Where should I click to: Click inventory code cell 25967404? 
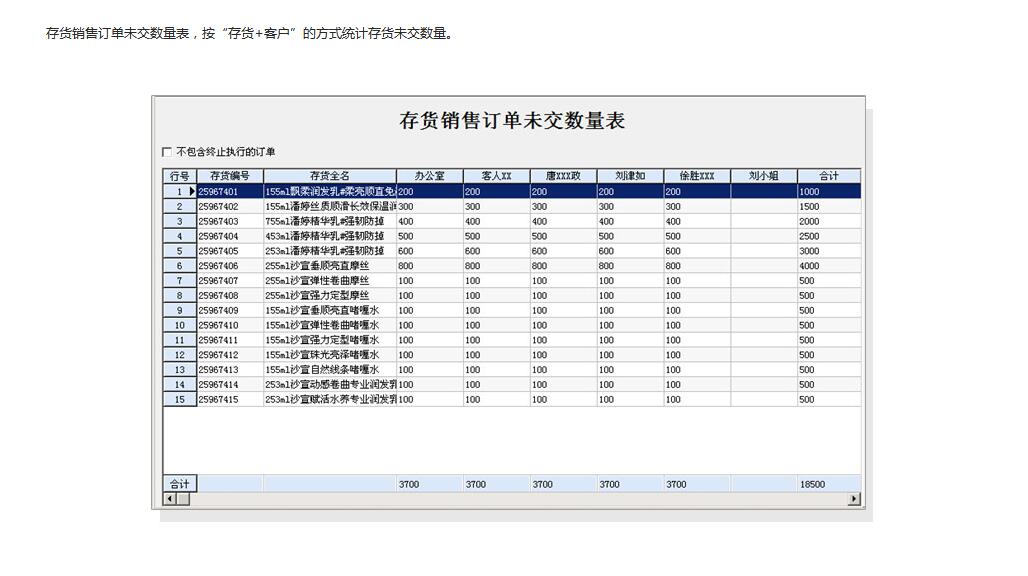[x=230, y=236]
